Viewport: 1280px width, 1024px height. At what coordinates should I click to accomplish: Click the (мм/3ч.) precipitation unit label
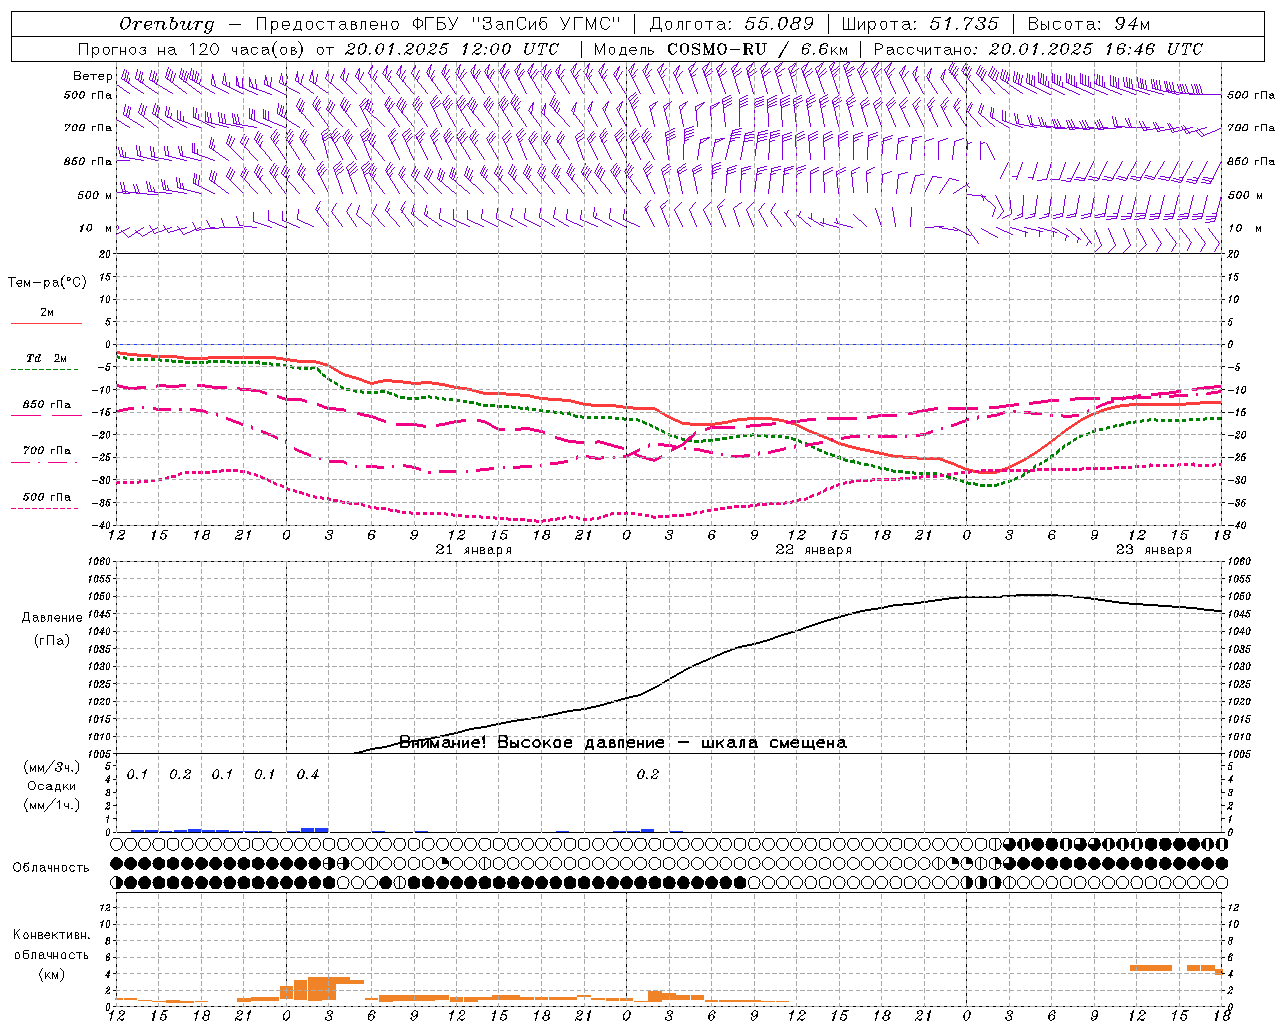(52, 767)
